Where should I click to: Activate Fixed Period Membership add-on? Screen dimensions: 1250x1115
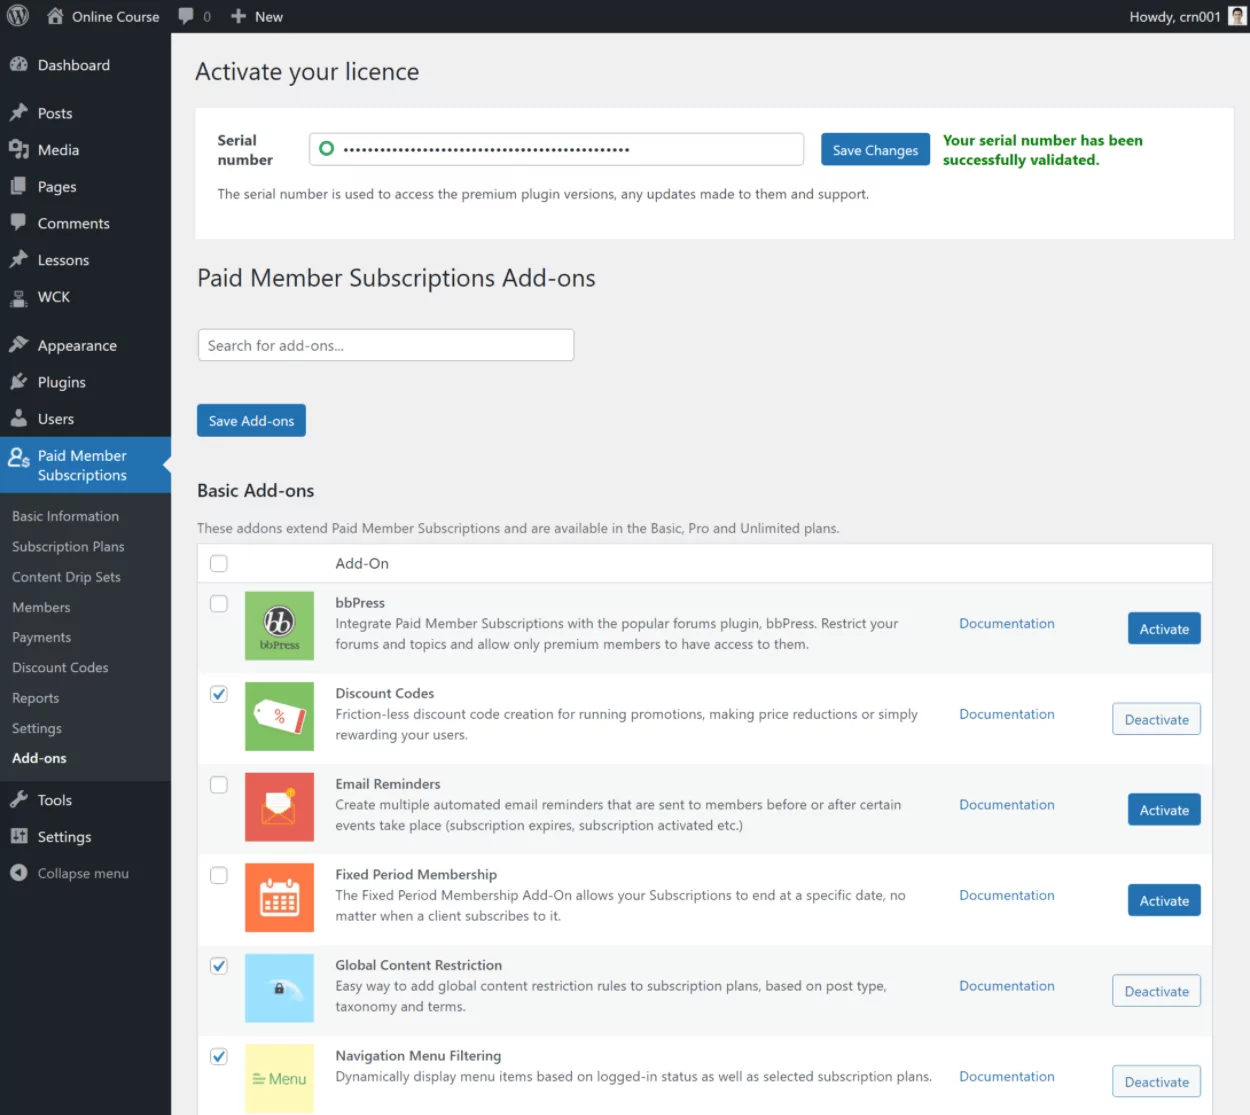(1164, 901)
